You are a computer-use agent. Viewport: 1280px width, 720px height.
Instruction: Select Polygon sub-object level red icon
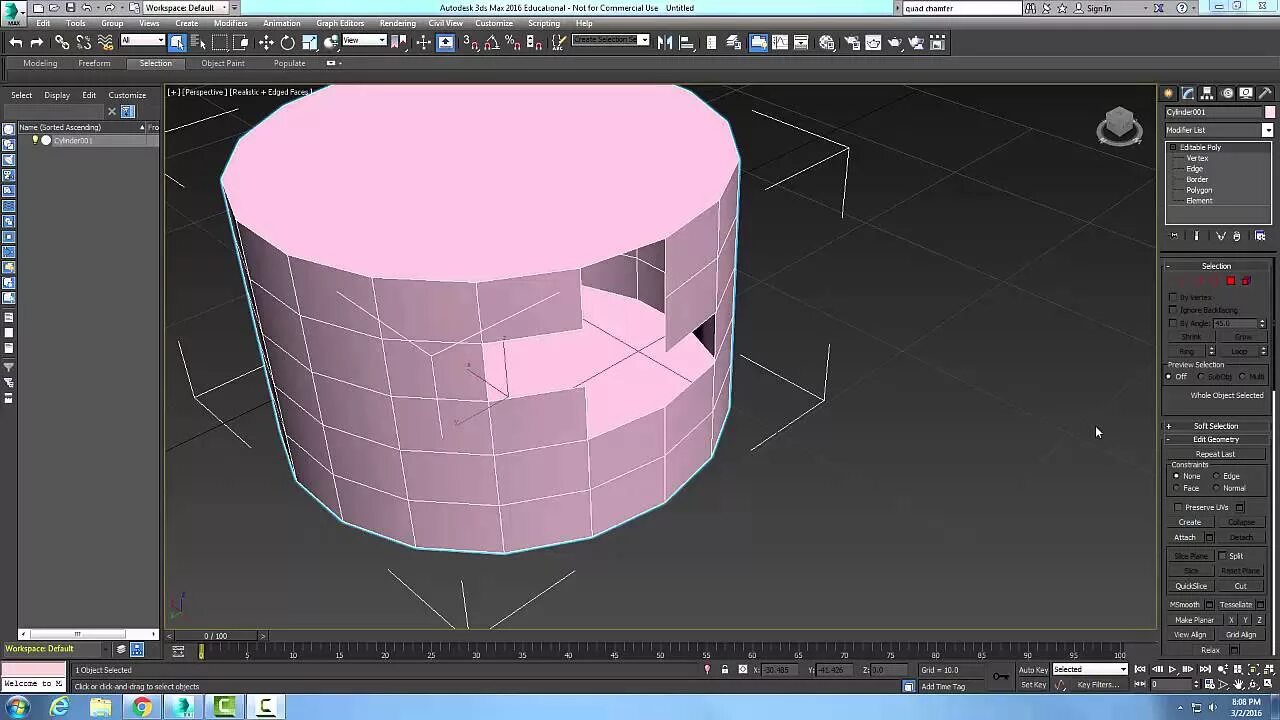coord(1231,281)
